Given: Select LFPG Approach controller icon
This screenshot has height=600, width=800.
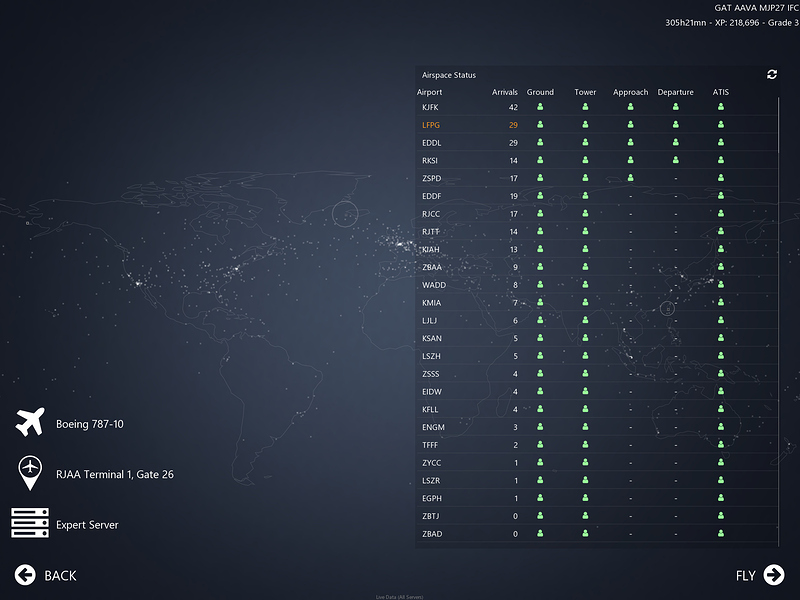Looking at the screenshot, I should [x=631, y=124].
